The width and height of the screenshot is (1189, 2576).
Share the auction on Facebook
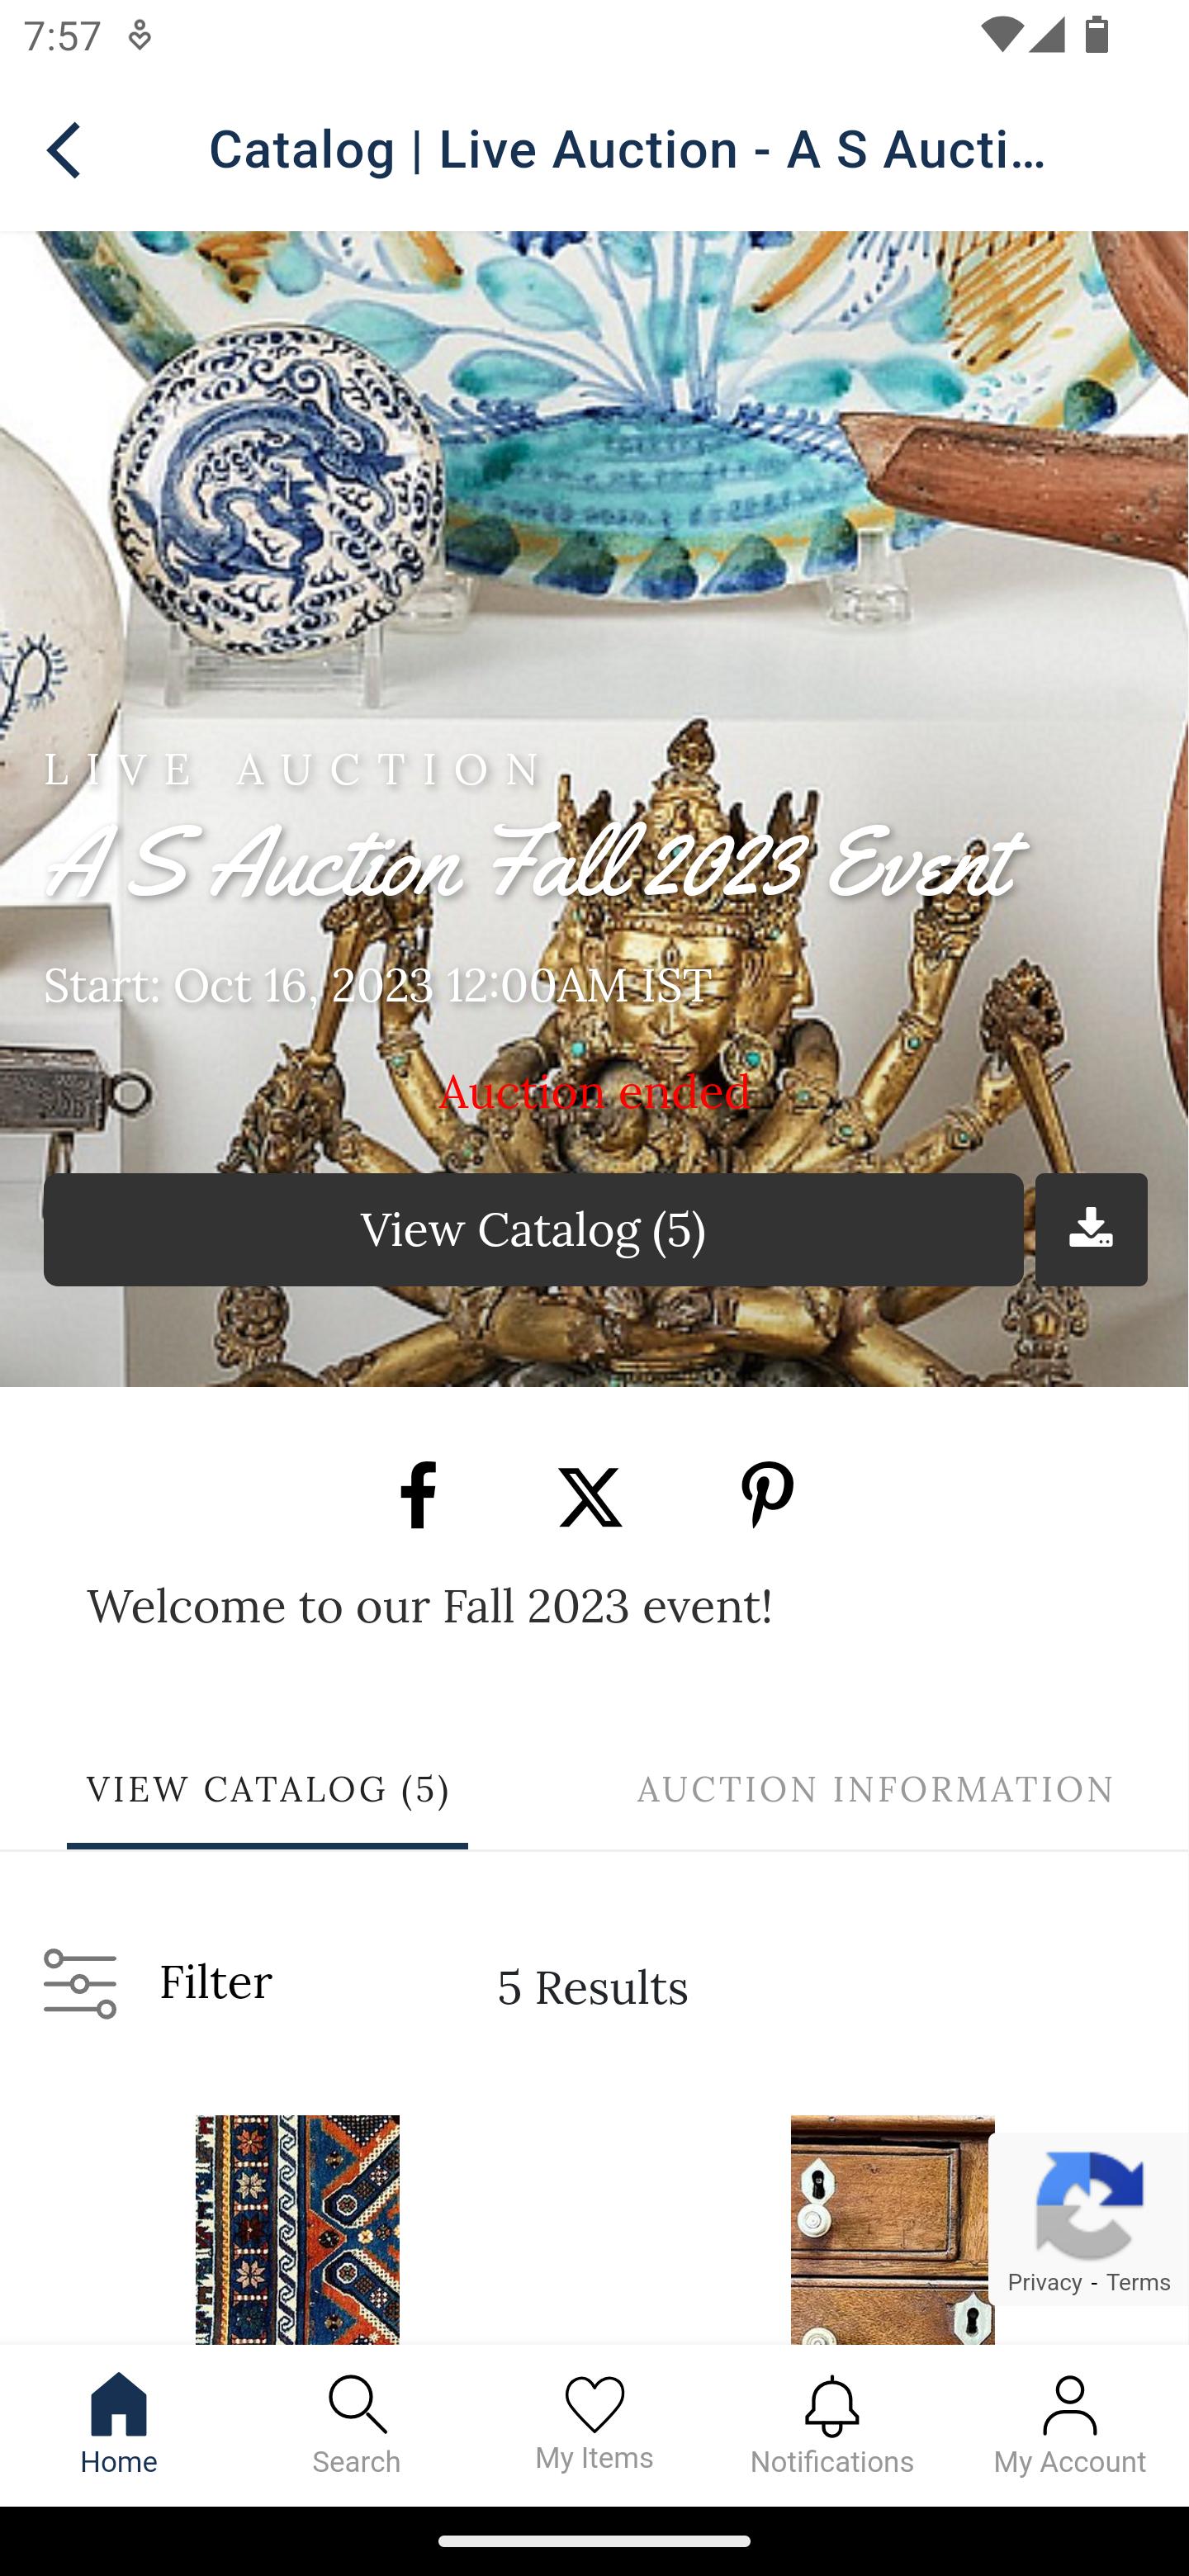pos(418,1495)
